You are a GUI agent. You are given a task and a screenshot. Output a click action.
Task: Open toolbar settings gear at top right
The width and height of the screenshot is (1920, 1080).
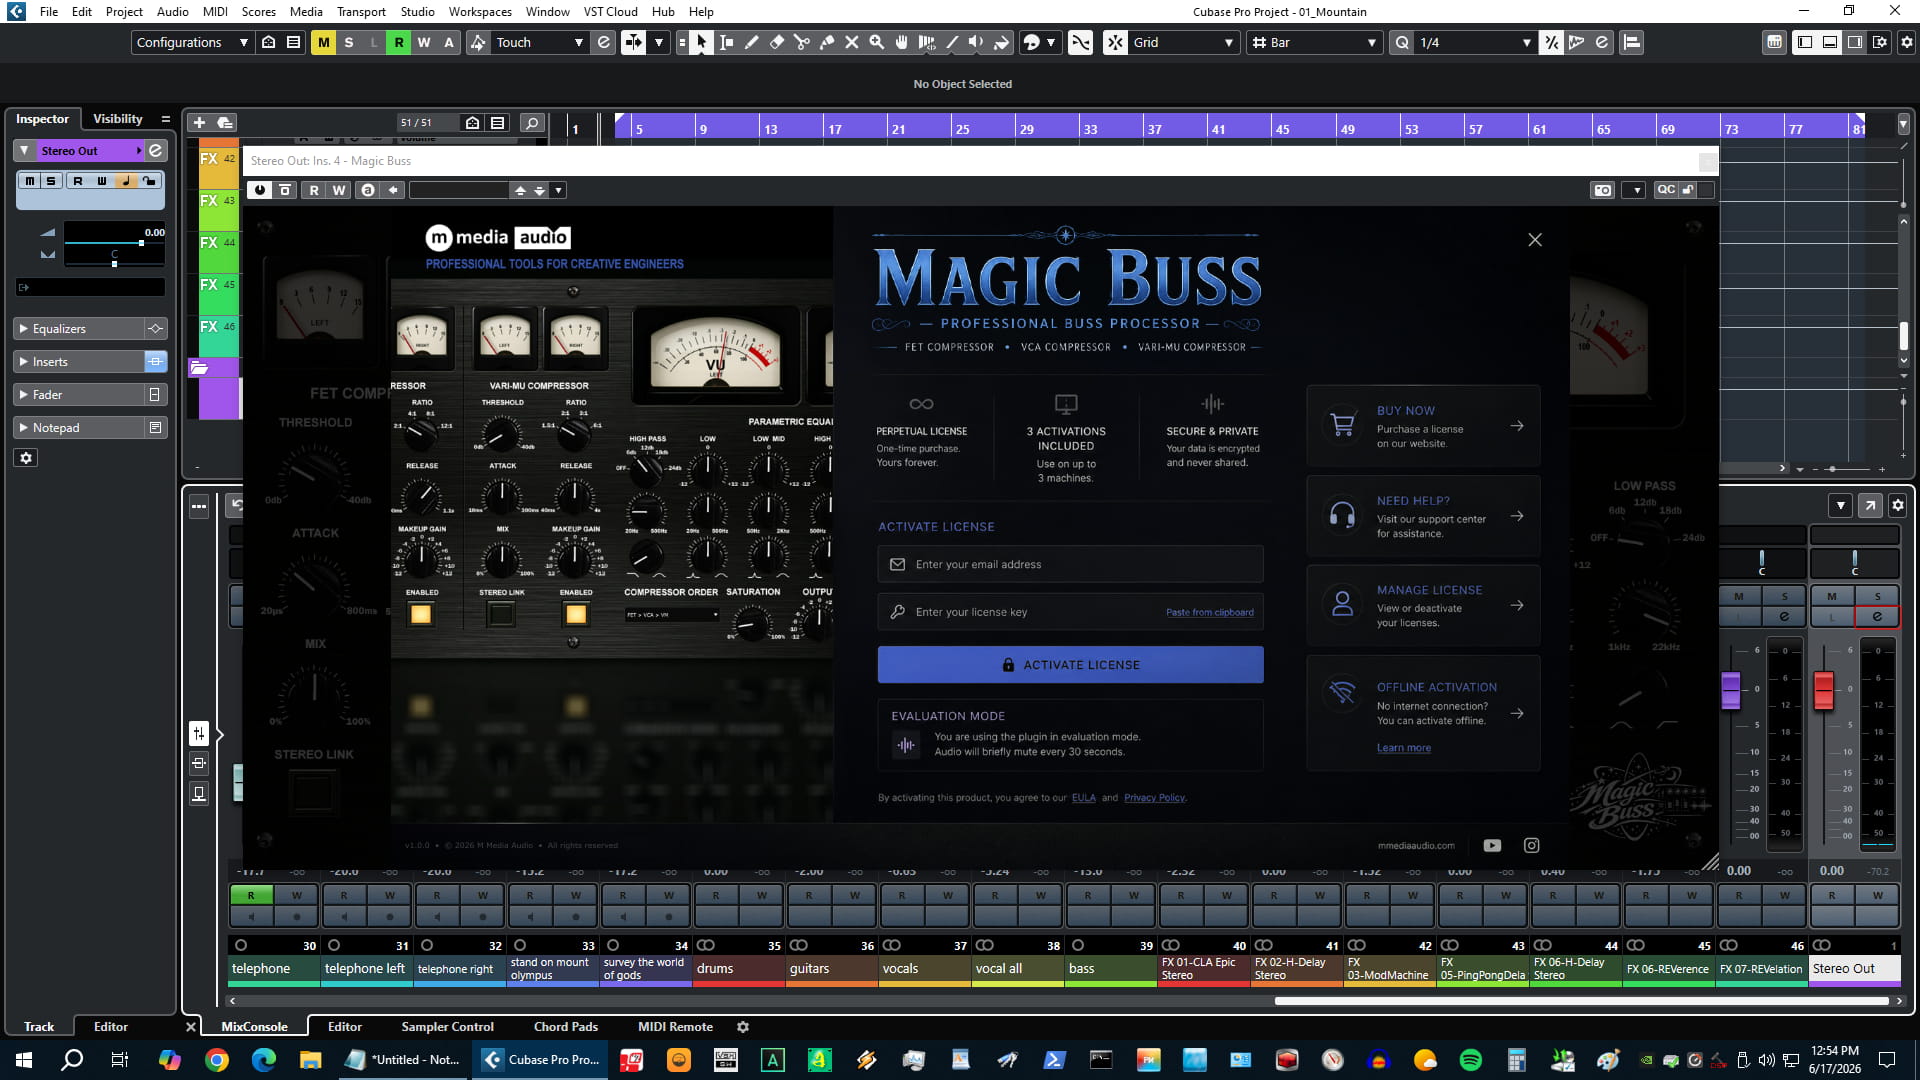click(1906, 42)
